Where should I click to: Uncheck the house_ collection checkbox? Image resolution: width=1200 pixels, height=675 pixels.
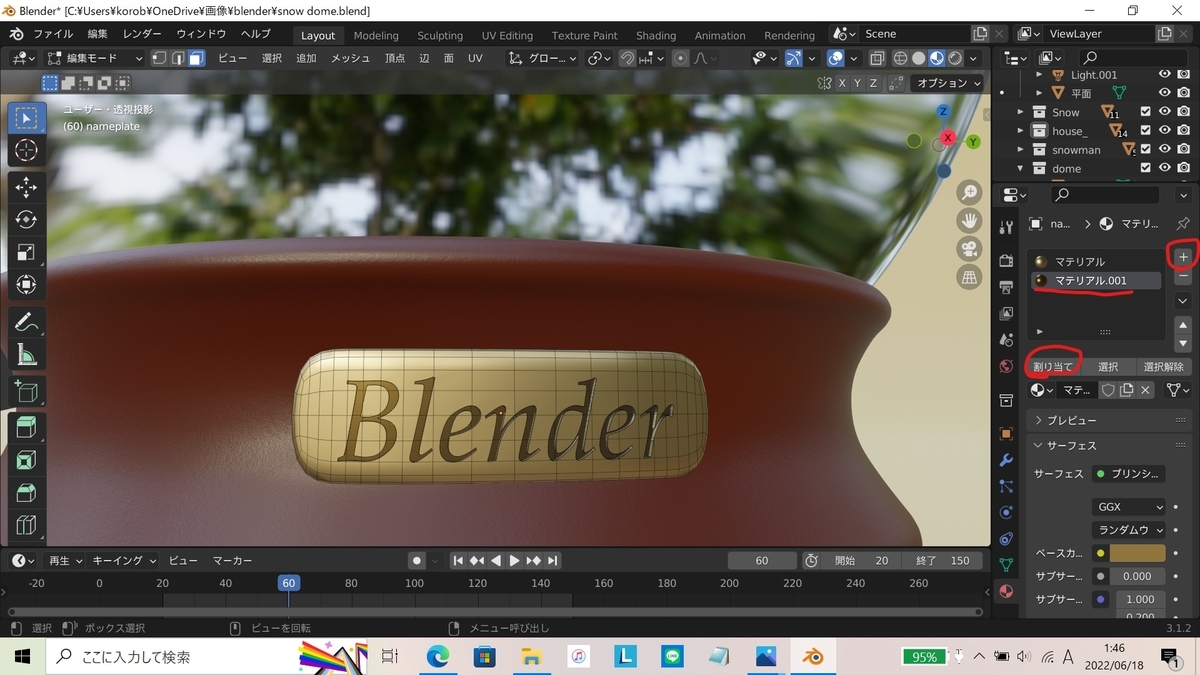[1146, 131]
